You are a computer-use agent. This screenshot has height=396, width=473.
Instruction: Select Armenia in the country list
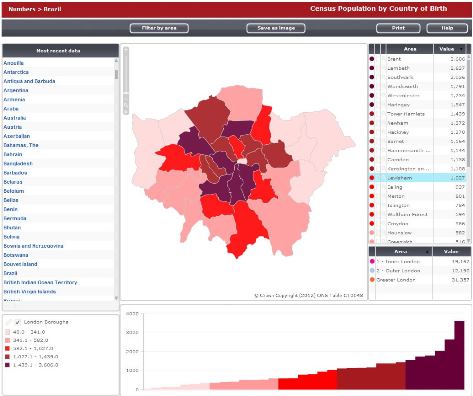[x=14, y=99]
